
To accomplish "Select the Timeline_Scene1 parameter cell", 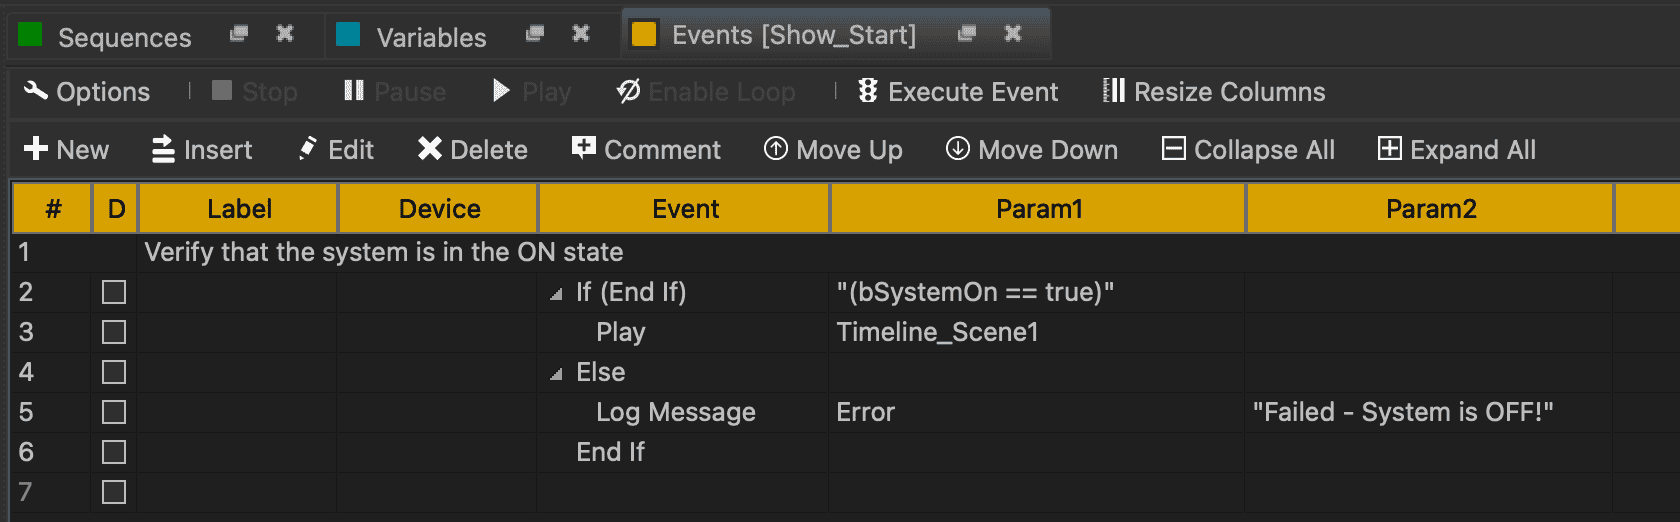I will tap(937, 332).
